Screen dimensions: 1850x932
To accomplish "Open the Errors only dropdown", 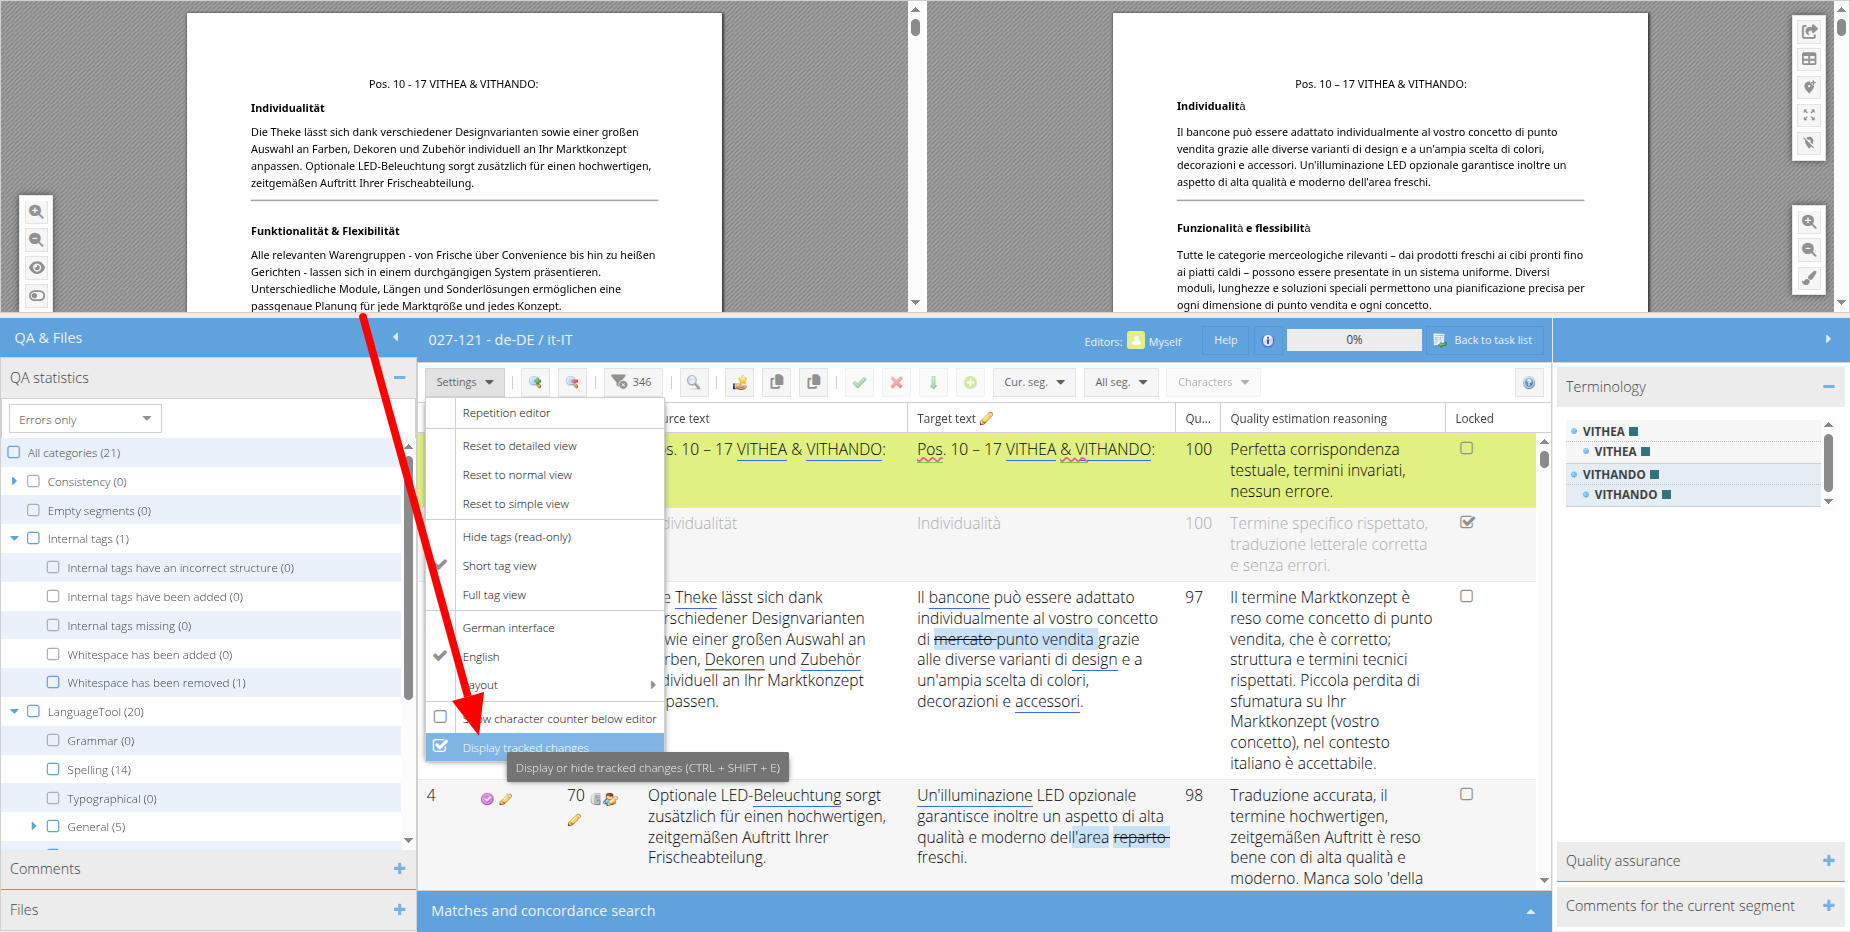I will 85,419.
